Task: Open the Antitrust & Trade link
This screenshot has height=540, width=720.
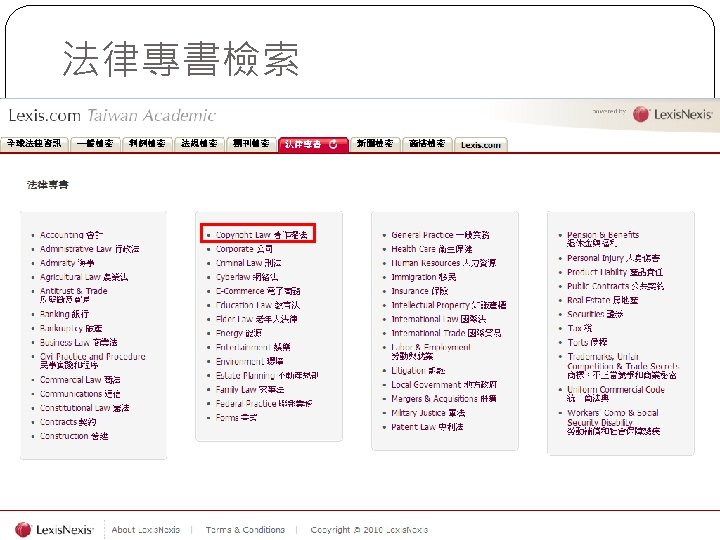Action: tap(73, 295)
